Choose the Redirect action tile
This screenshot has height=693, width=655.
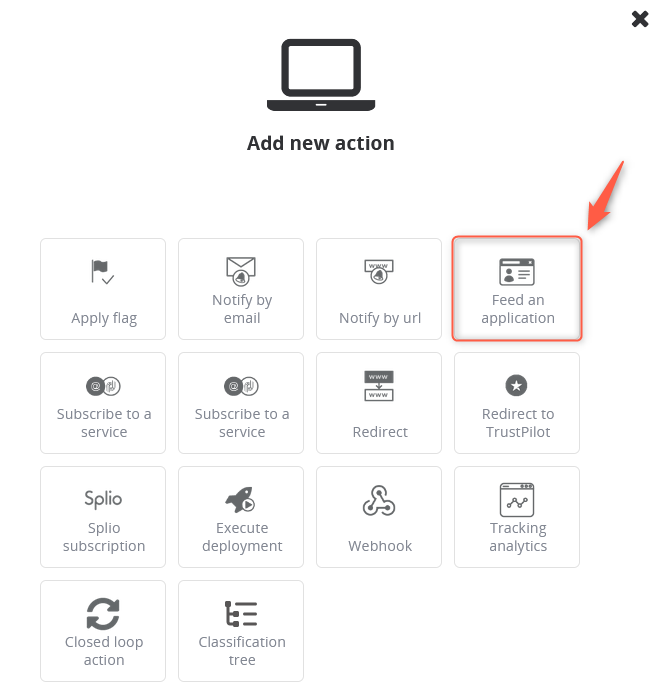point(379,403)
